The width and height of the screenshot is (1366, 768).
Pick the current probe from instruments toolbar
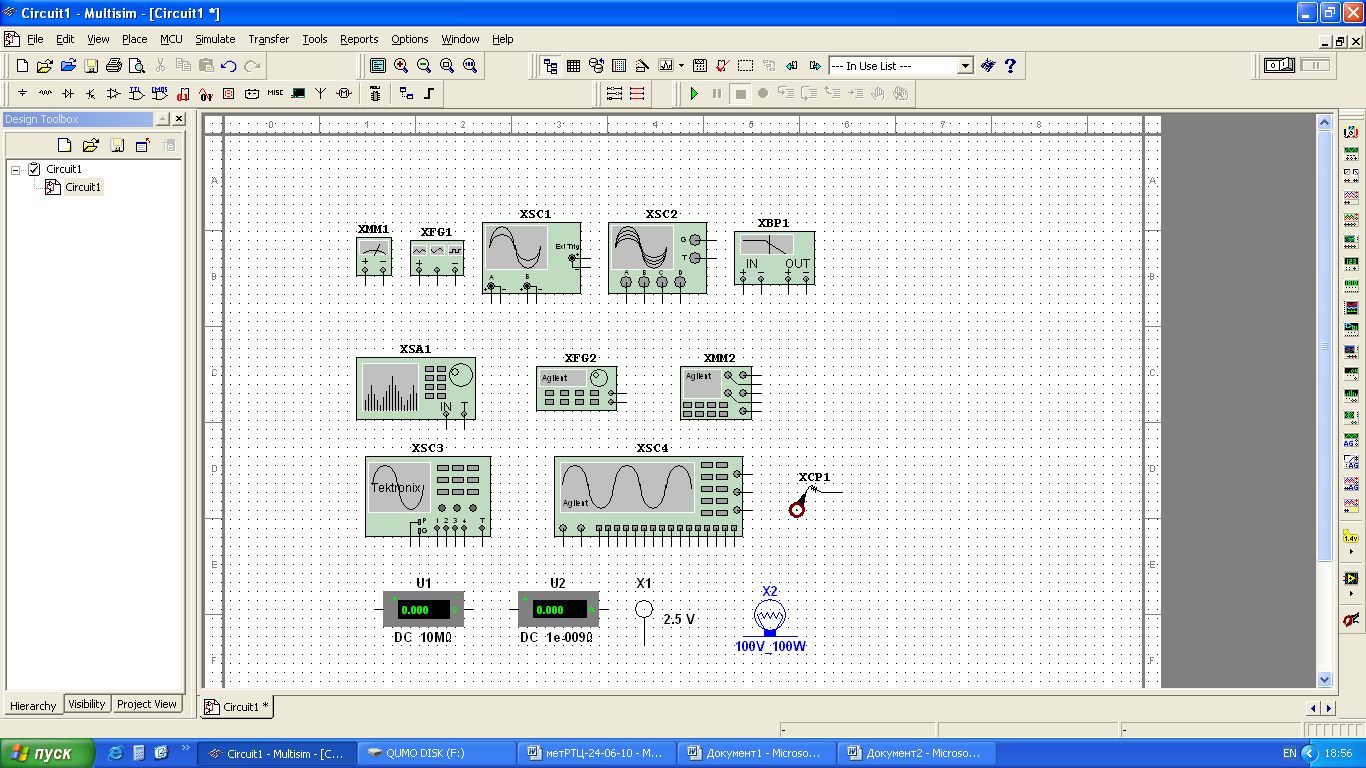coord(1351,620)
